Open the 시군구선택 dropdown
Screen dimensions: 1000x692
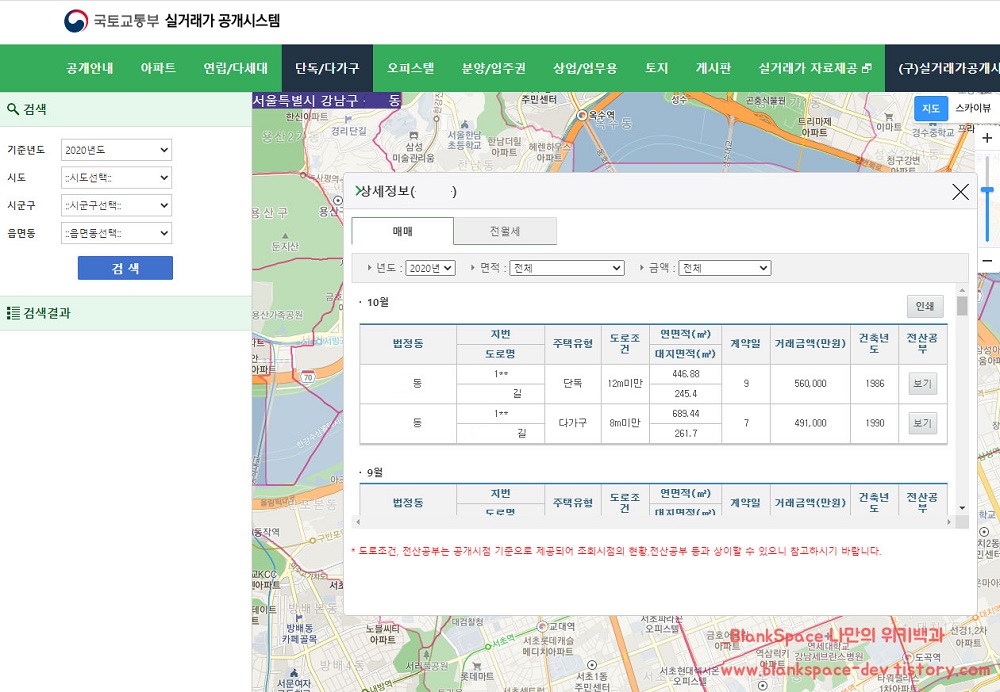(117, 205)
